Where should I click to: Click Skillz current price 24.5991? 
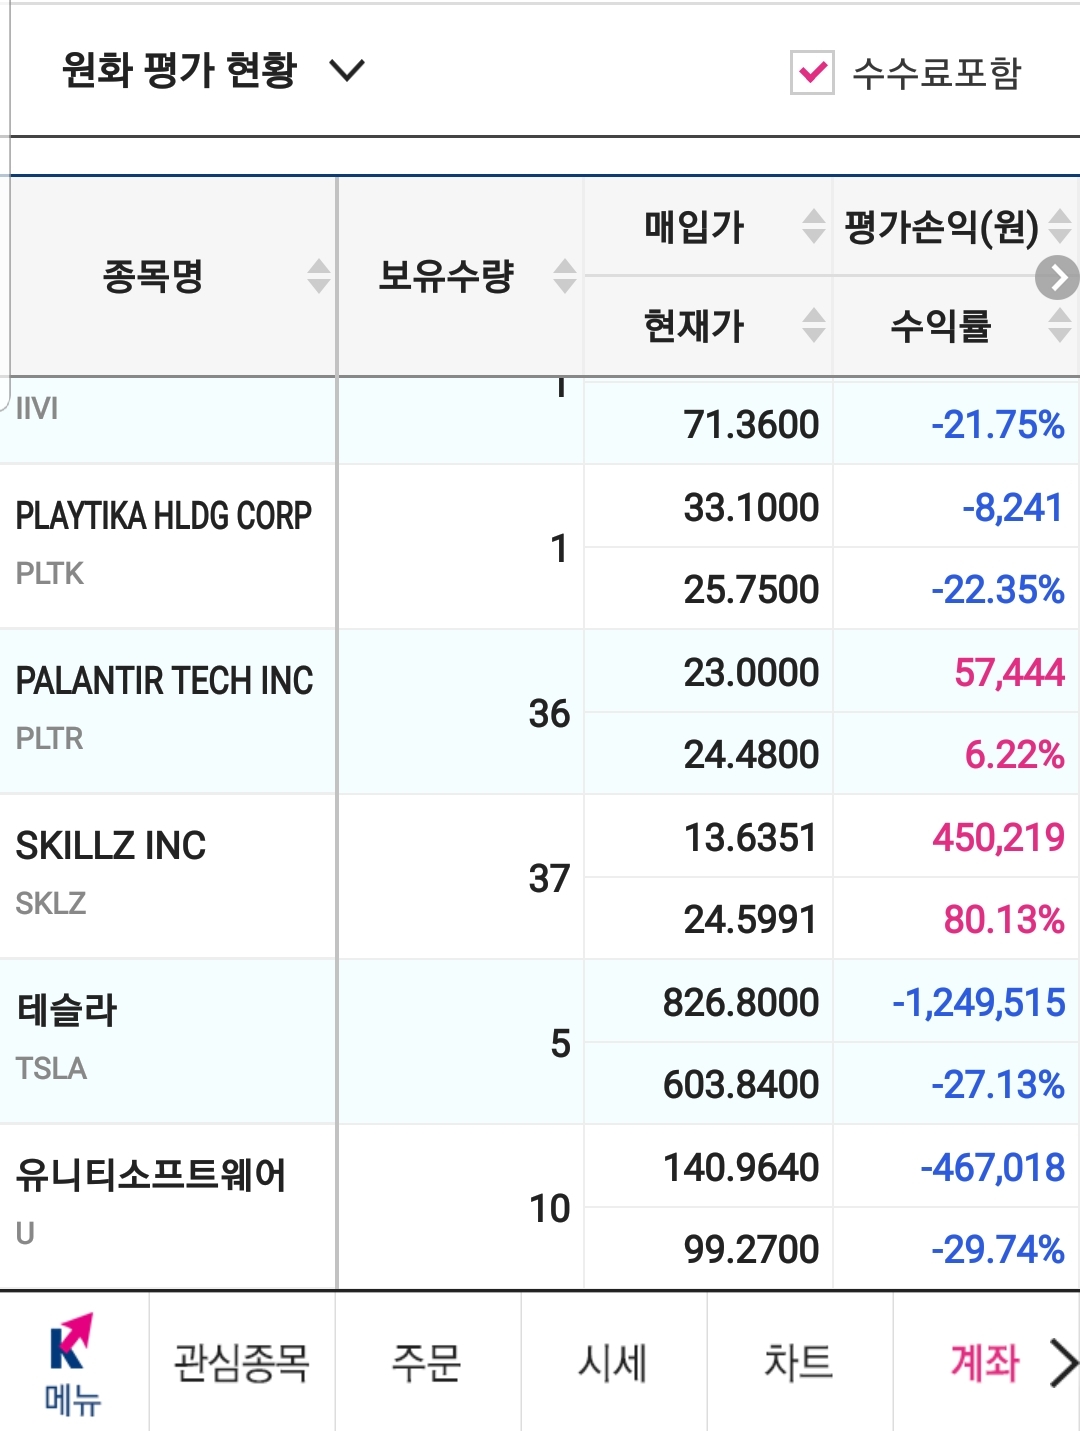(x=751, y=919)
